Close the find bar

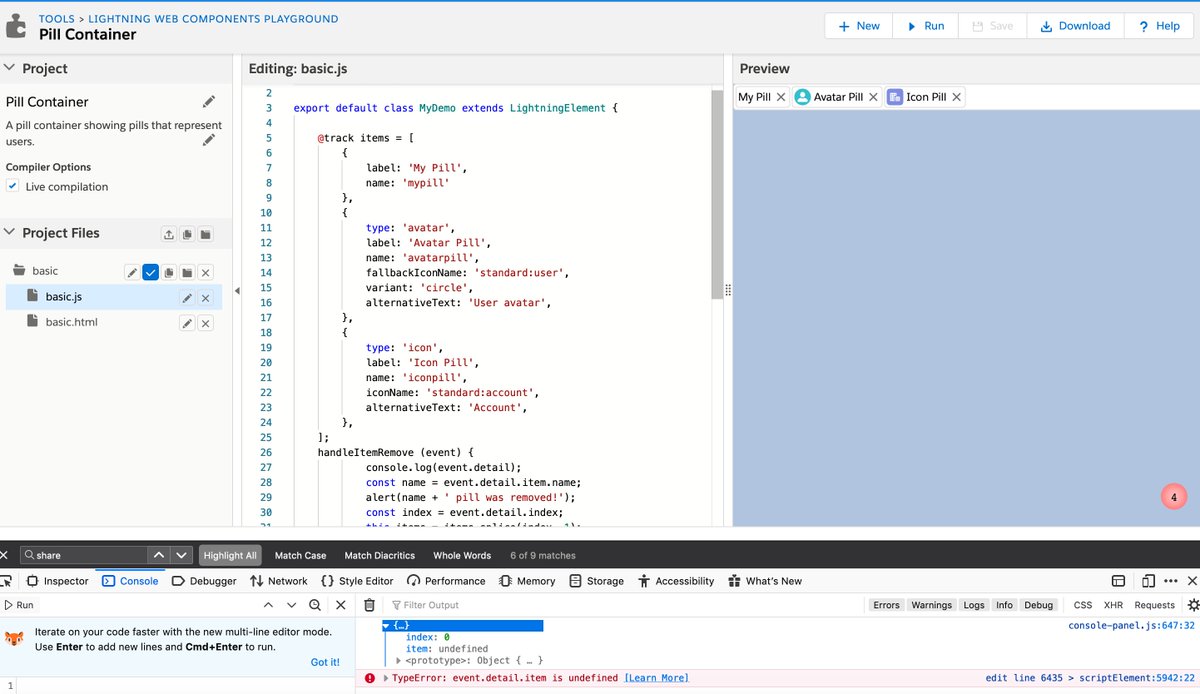4,555
